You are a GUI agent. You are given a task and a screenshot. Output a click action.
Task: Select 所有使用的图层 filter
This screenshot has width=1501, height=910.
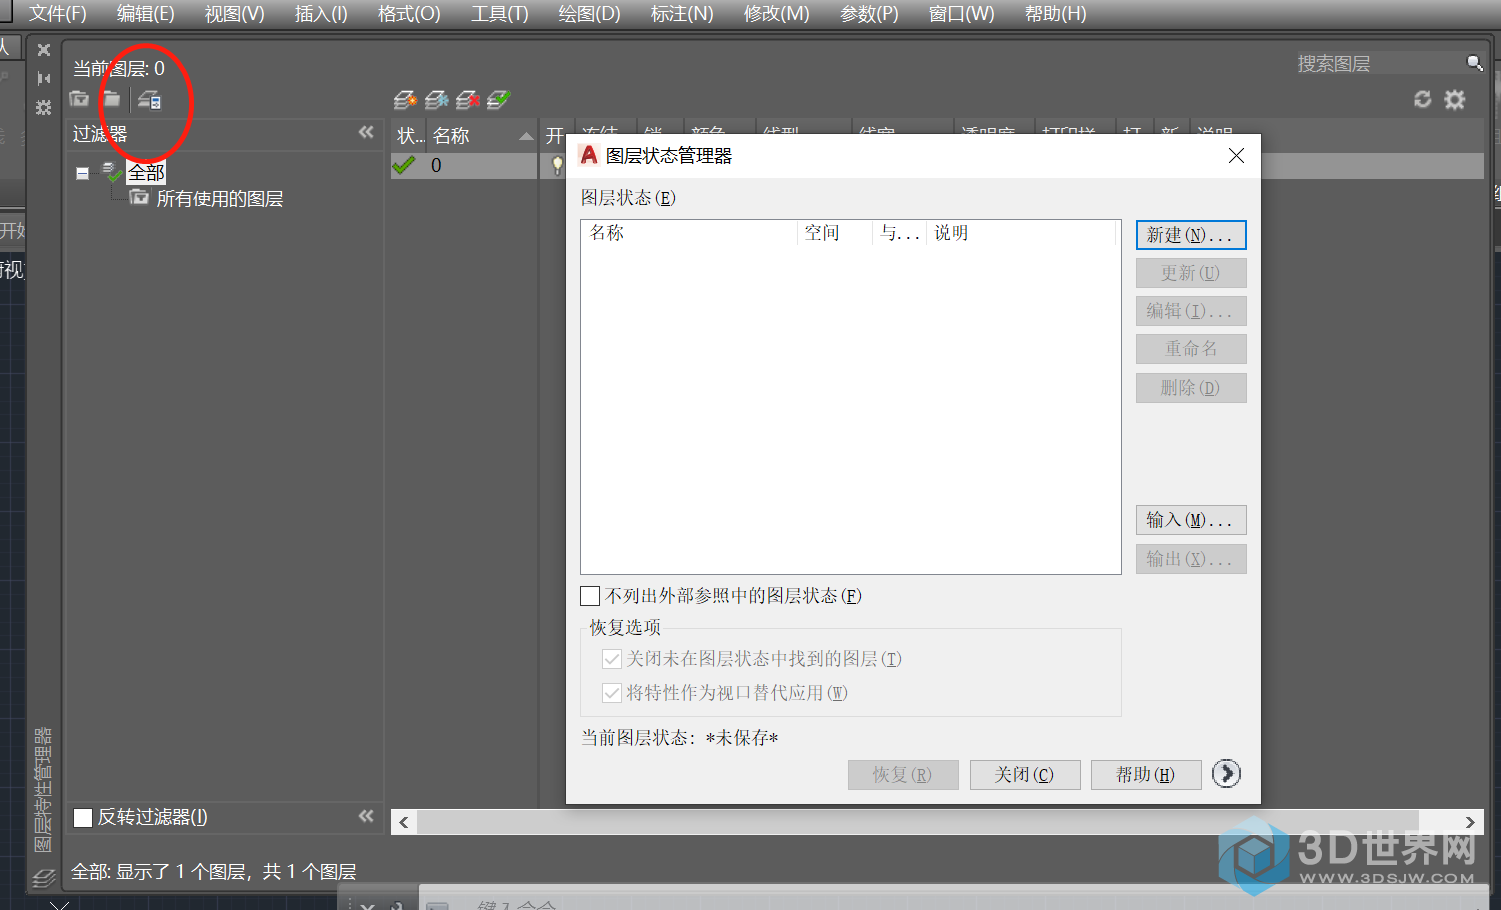point(219,199)
